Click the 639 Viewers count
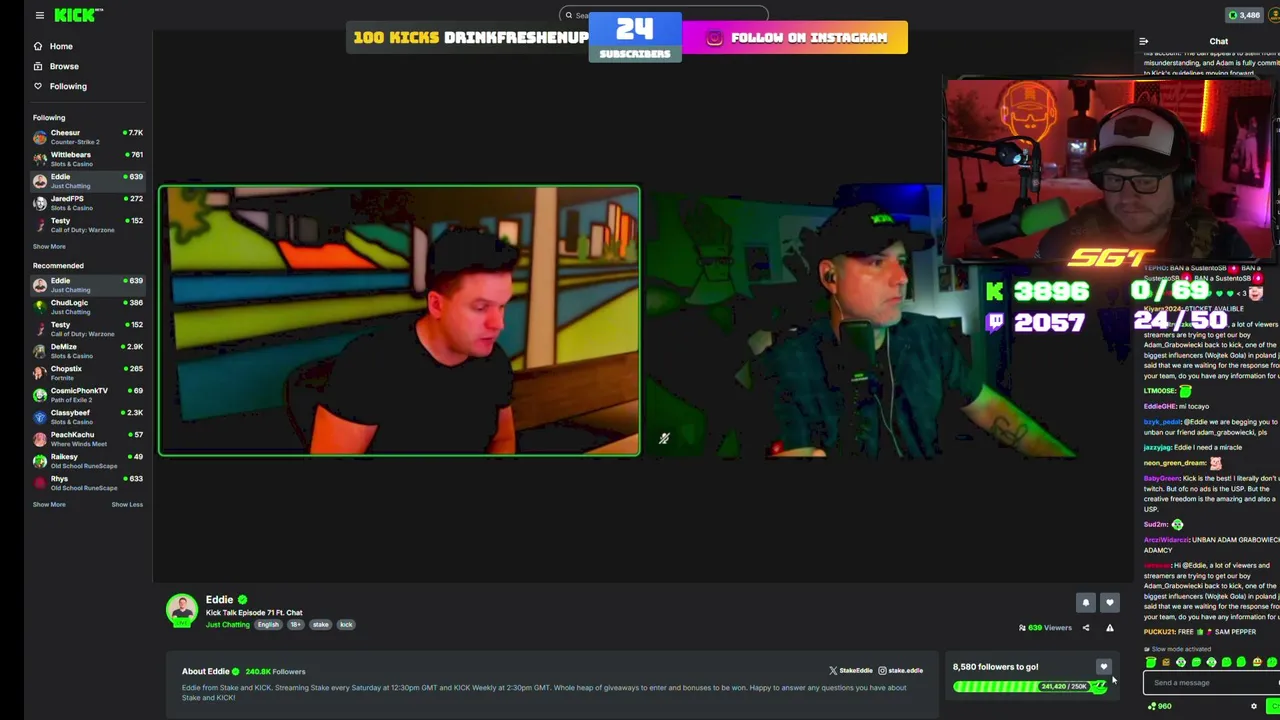Image resolution: width=1280 pixels, height=720 pixels. (x=1045, y=628)
